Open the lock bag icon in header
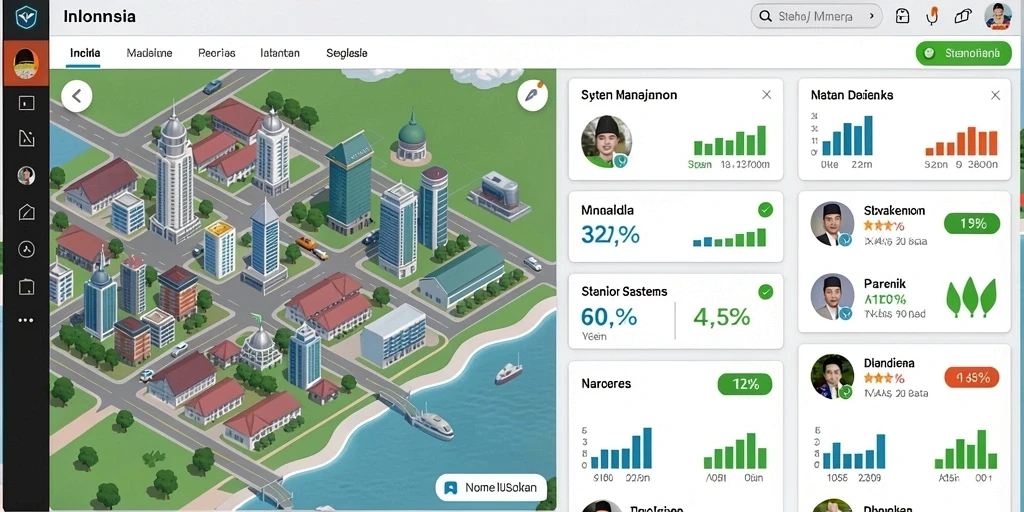This screenshot has width=1024, height=512. tap(902, 16)
